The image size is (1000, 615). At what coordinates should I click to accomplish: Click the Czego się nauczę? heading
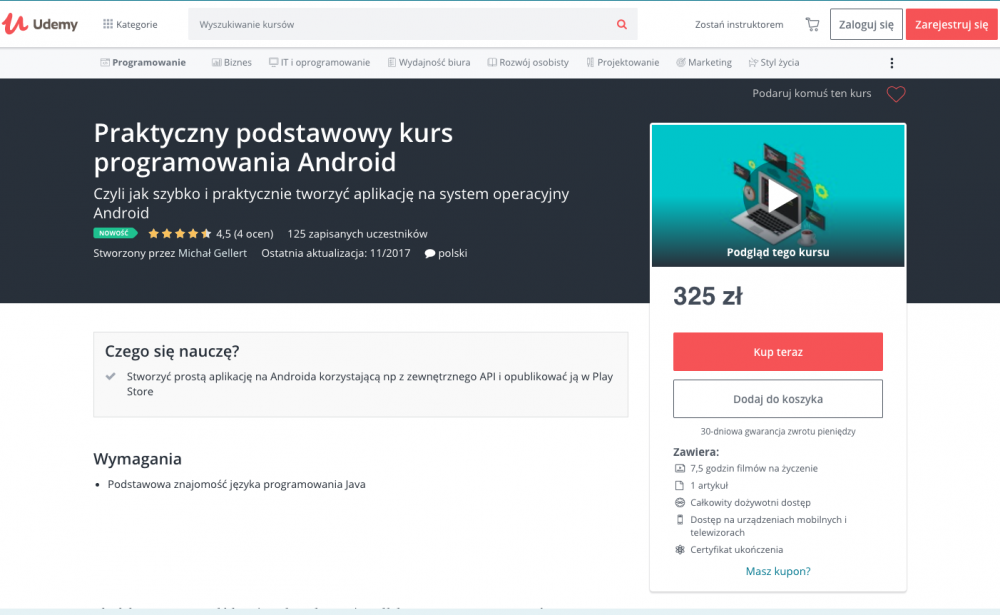point(172,351)
